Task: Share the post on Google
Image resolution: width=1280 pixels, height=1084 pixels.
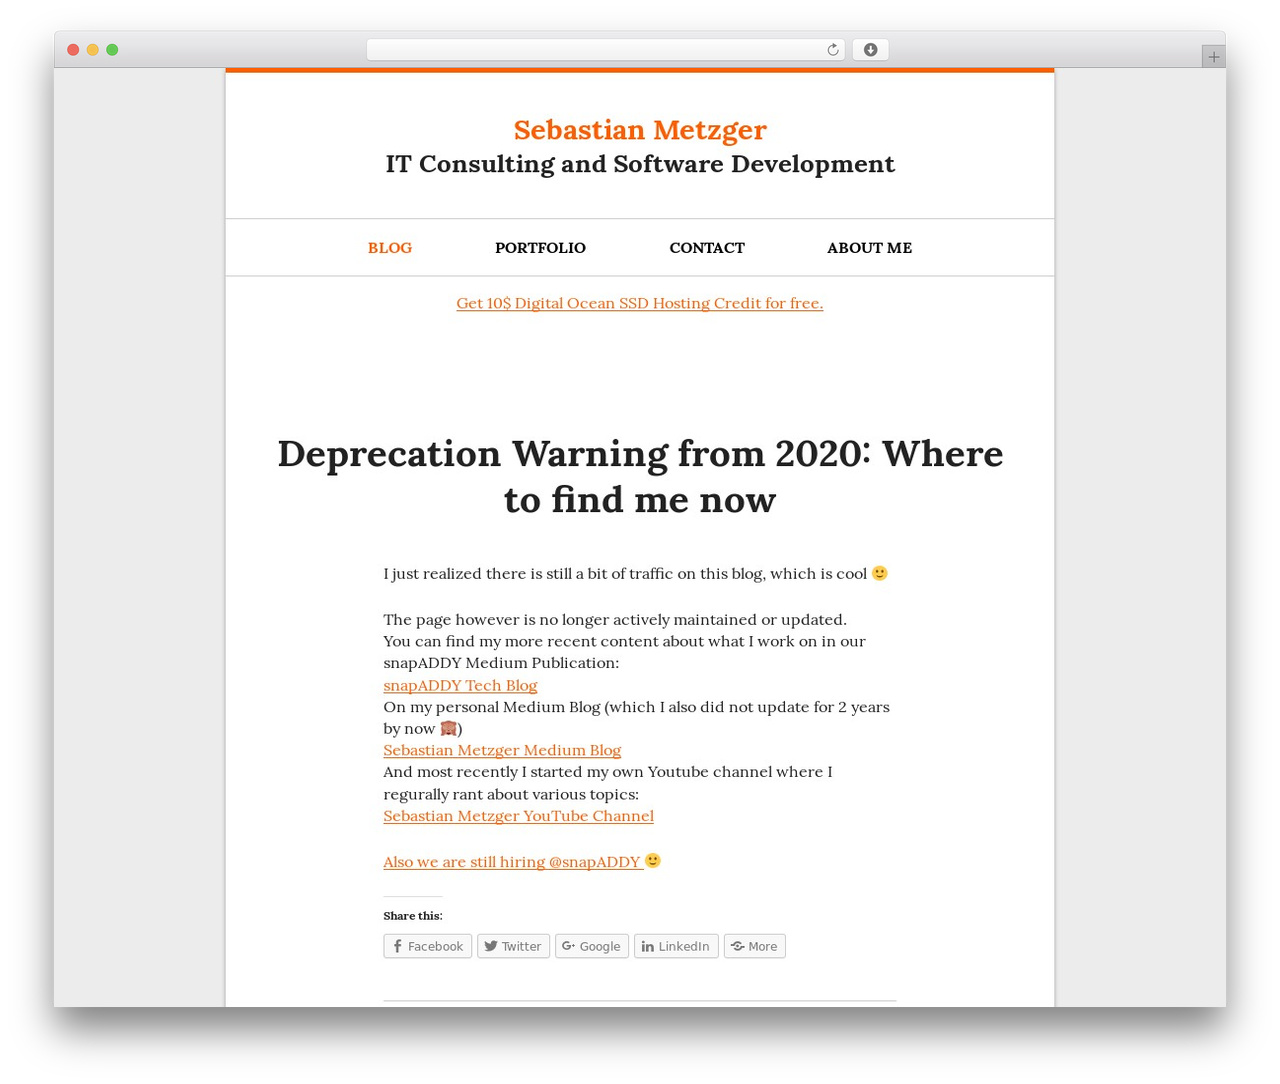Action: [x=592, y=946]
